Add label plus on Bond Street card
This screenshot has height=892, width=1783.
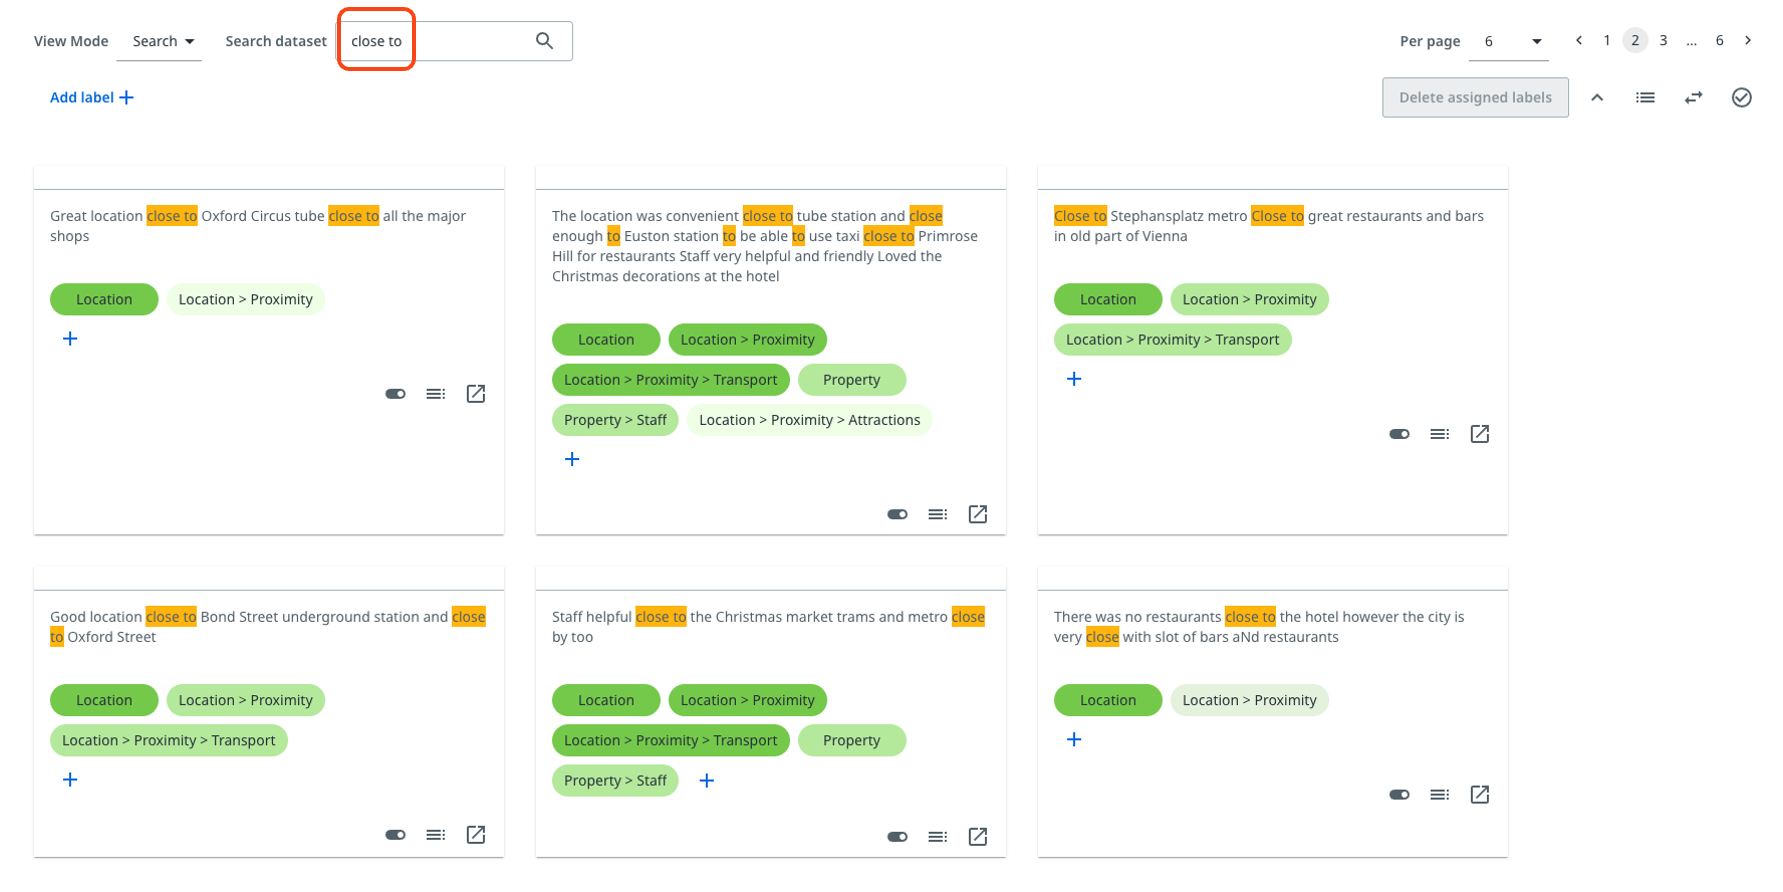click(70, 780)
